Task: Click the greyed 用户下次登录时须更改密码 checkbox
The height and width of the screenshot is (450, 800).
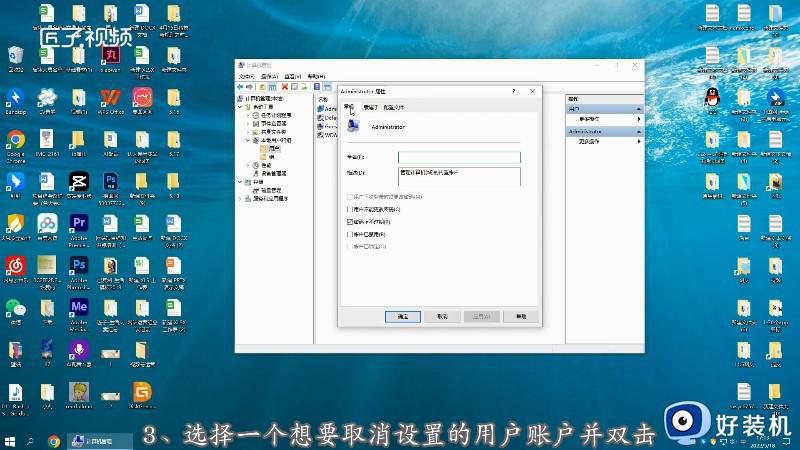Action: coord(350,196)
